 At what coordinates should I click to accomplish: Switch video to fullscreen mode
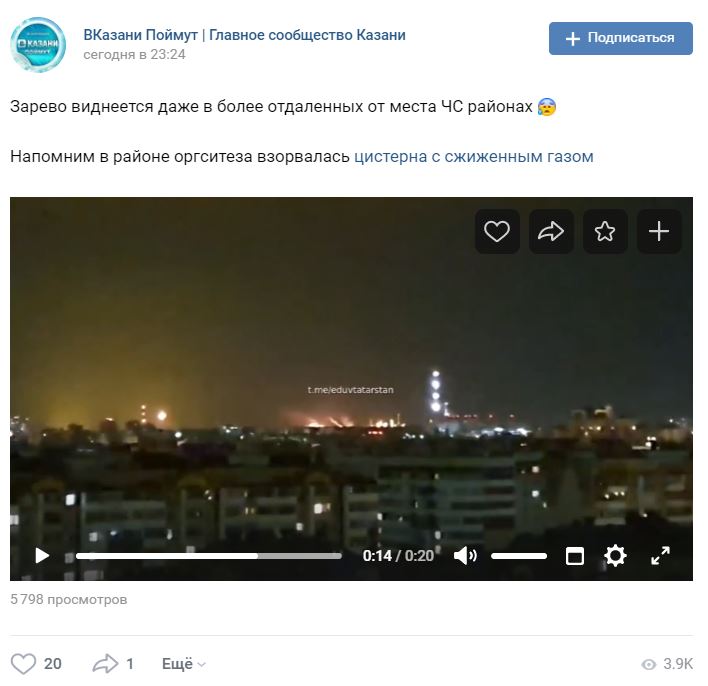660,555
